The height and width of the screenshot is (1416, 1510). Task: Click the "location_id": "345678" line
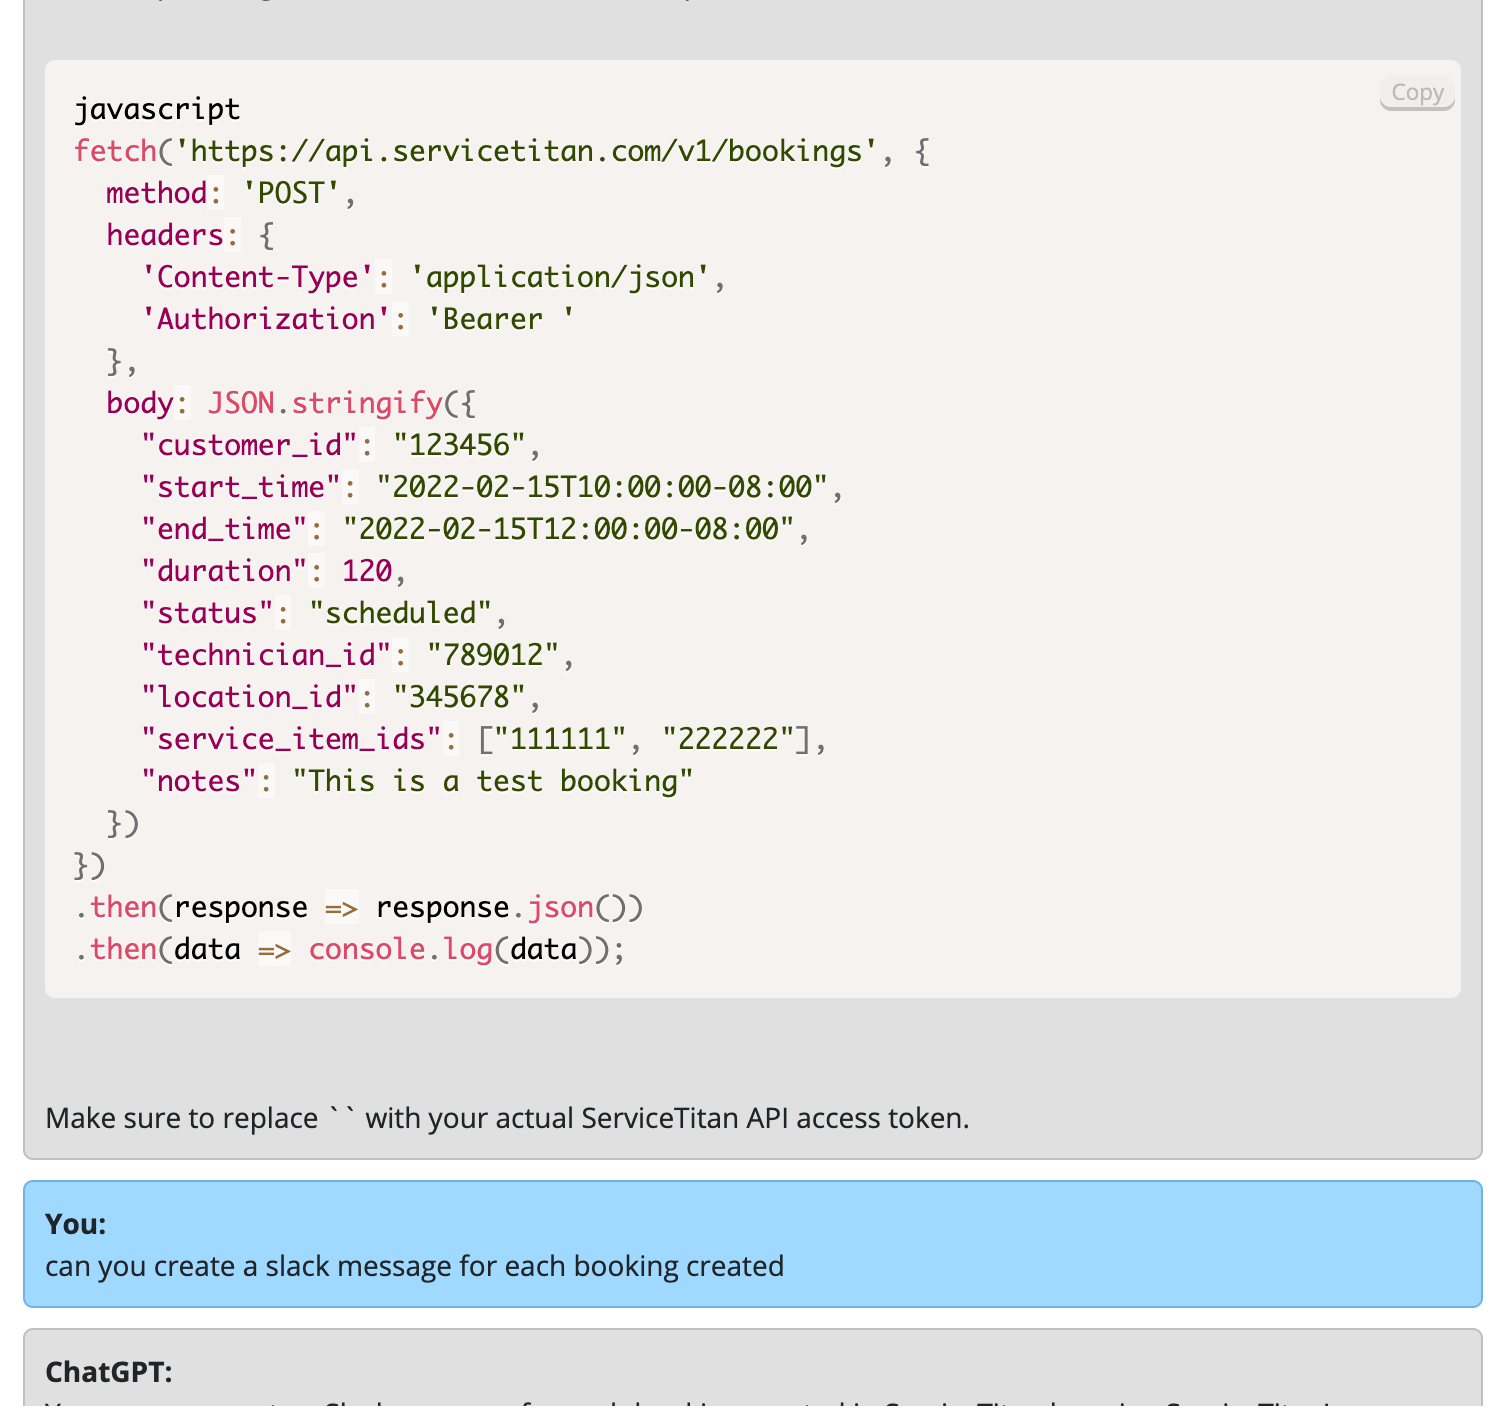341,697
